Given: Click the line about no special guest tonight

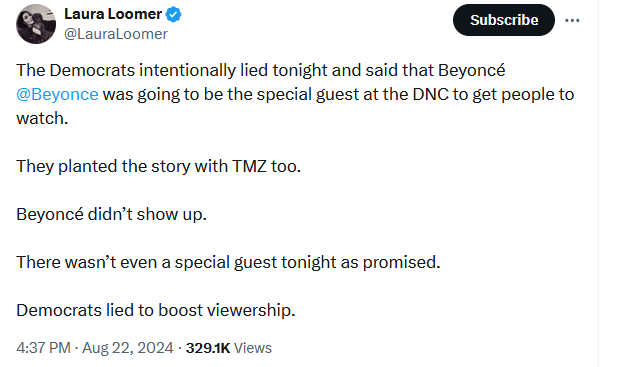Looking at the screenshot, I should pos(228,263).
